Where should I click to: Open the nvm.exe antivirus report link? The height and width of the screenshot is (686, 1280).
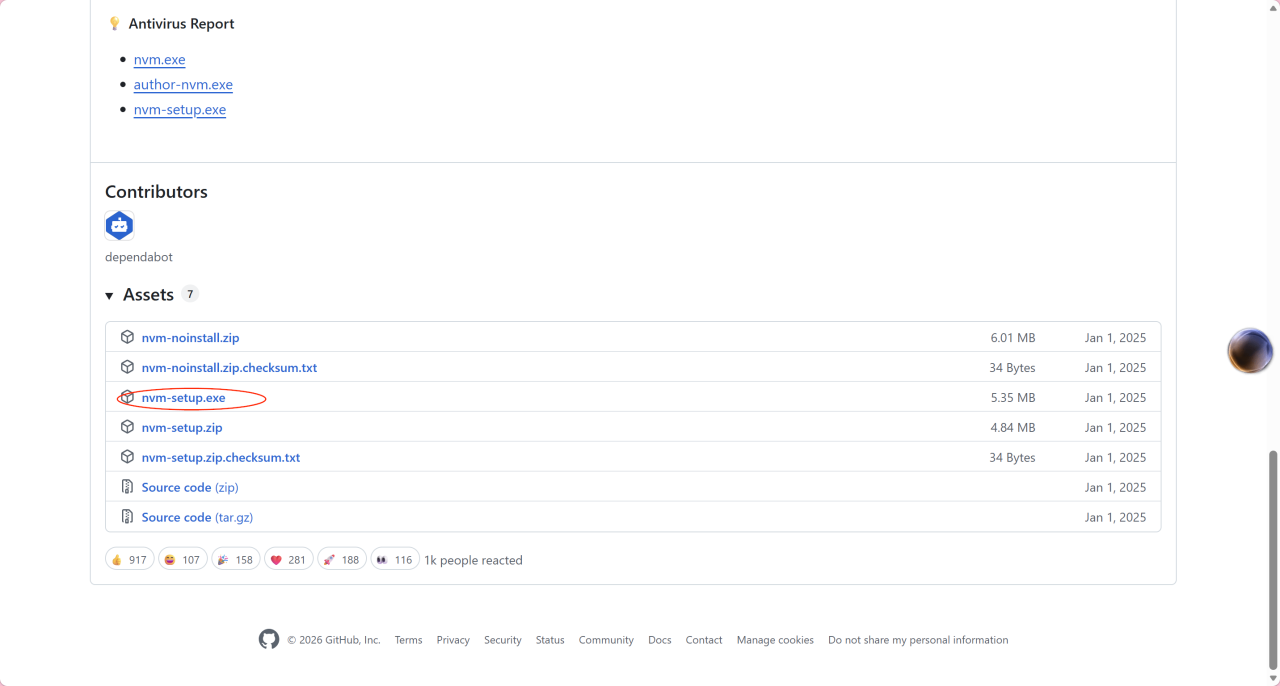(159, 60)
